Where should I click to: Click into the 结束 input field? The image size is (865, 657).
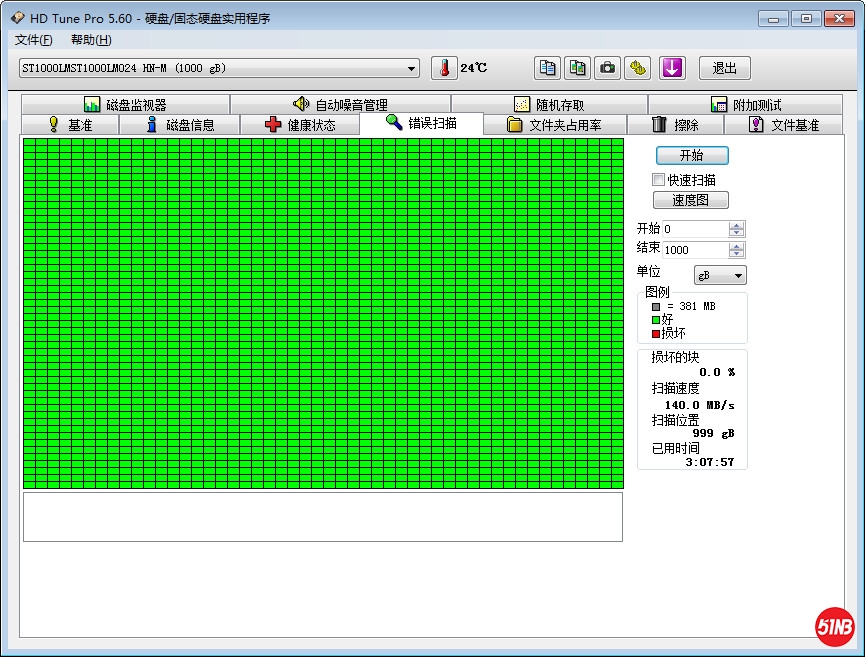pos(695,250)
